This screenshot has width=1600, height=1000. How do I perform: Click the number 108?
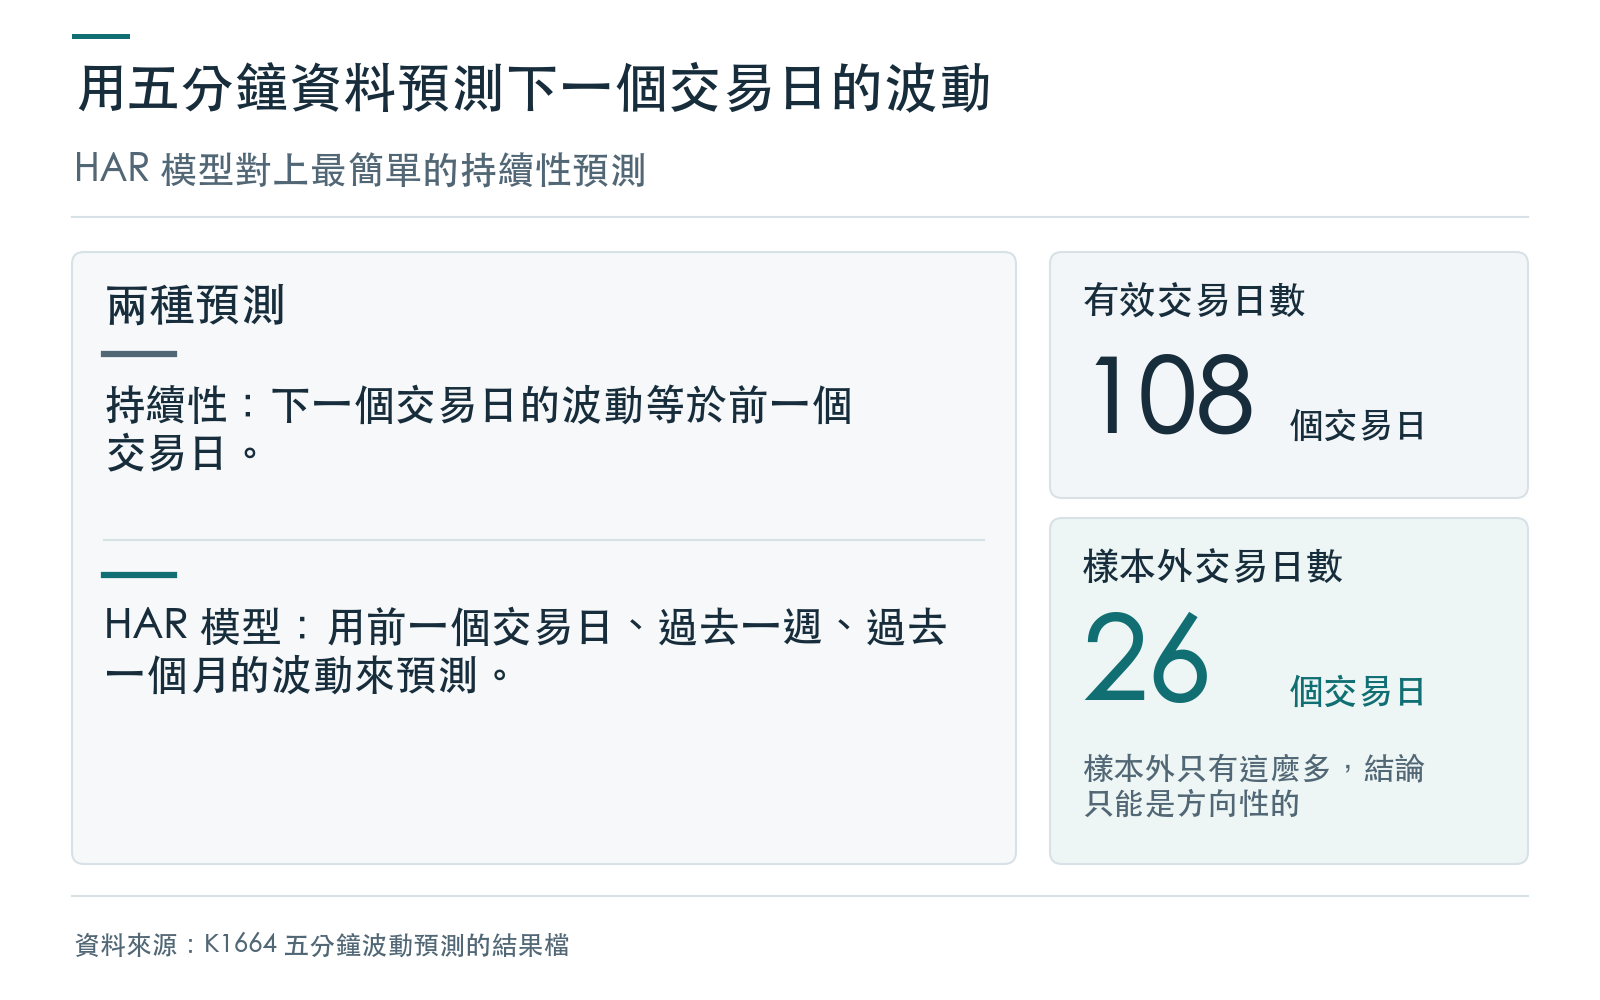pos(1172,395)
